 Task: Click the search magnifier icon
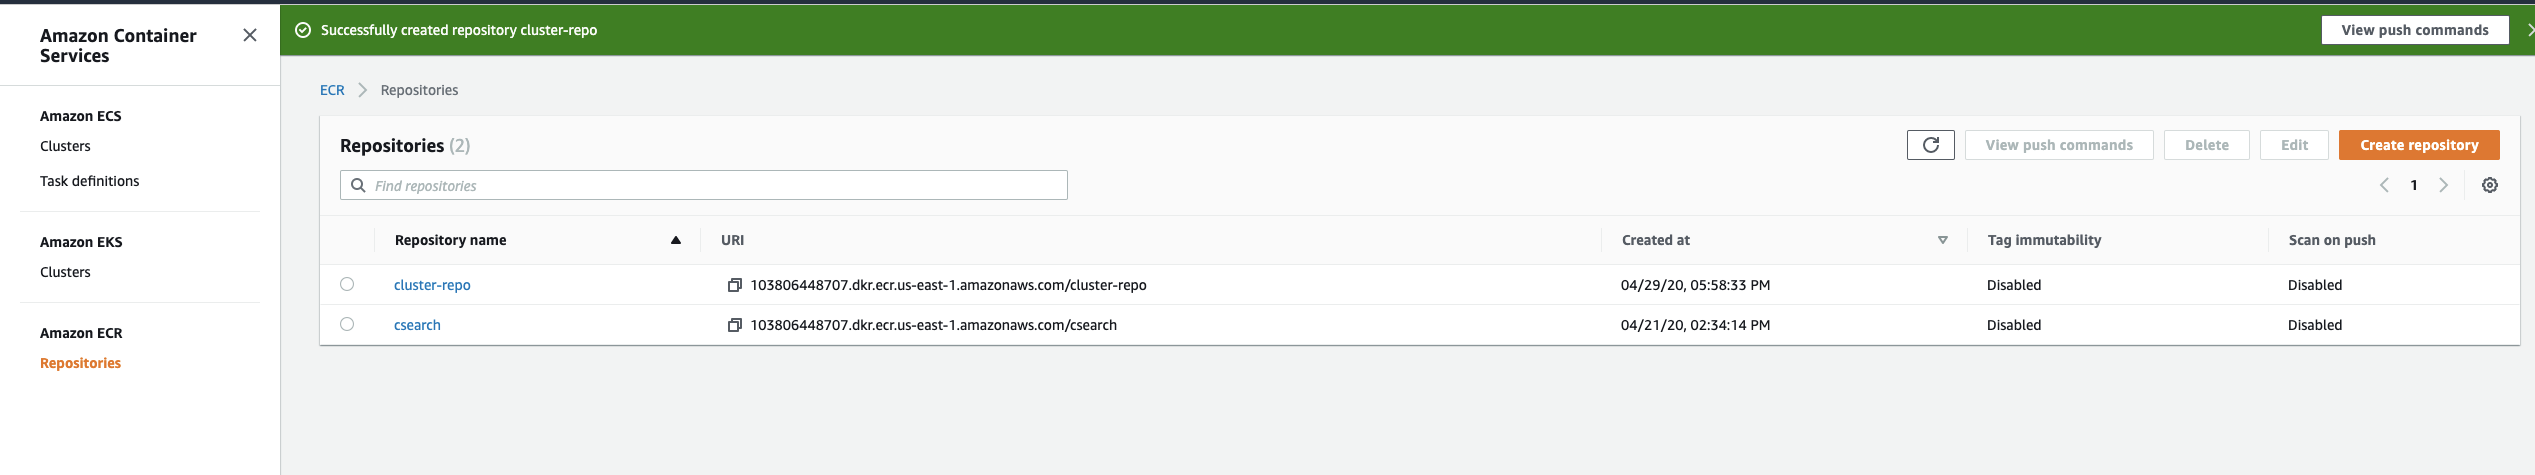tap(358, 185)
